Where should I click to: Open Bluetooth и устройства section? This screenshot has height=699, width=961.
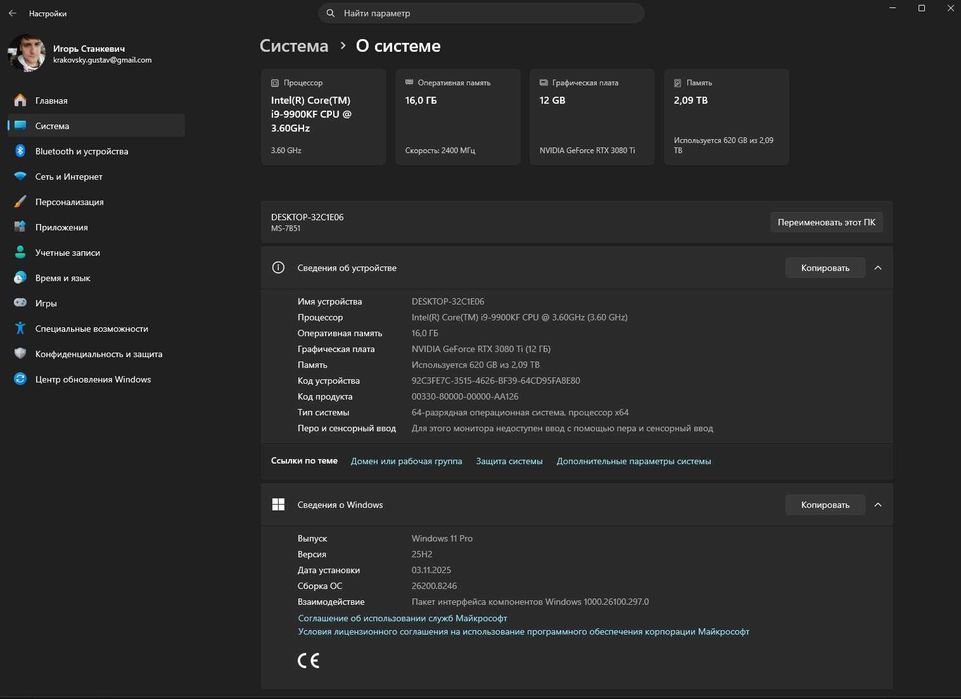coord(96,151)
